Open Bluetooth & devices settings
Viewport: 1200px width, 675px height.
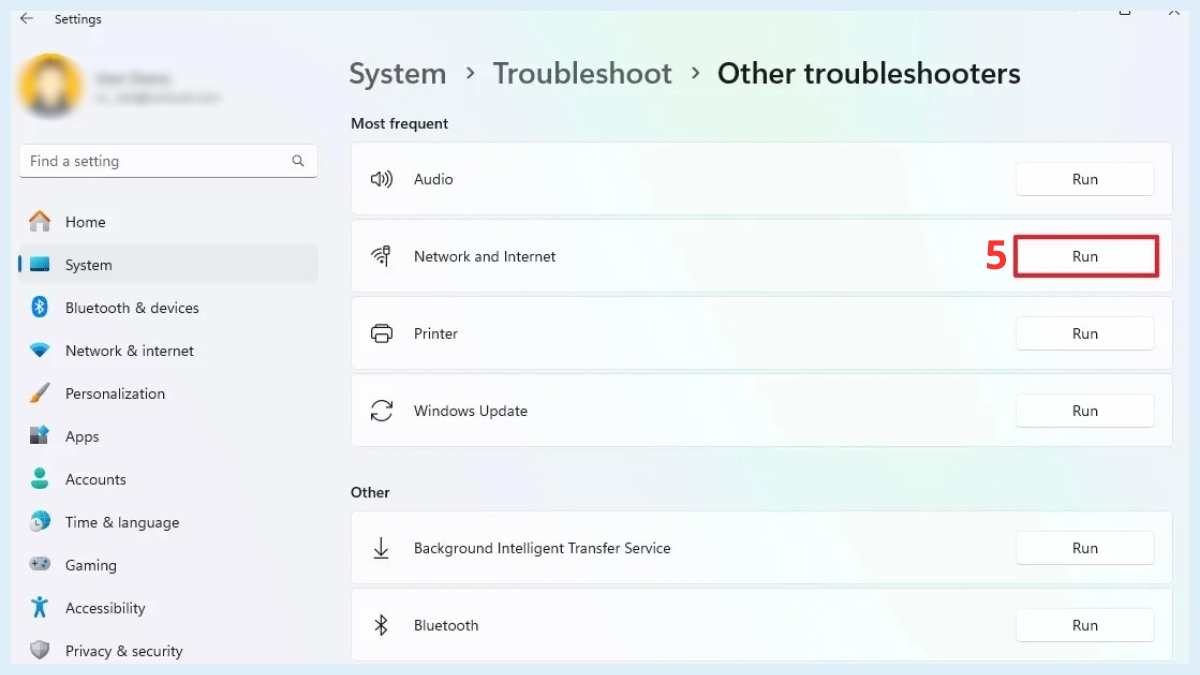[x=168, y=308]
